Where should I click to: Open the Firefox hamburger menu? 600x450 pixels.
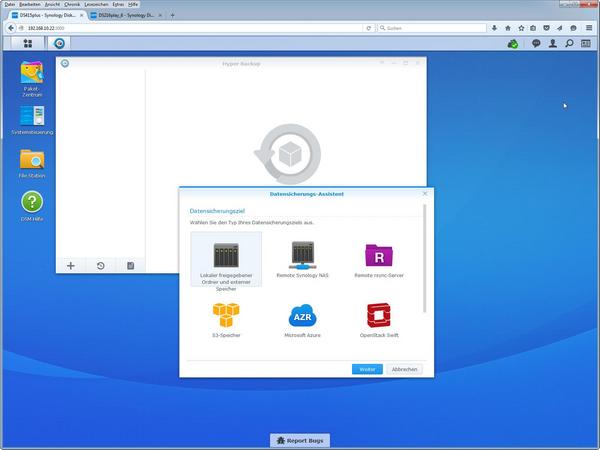pyautogui.click(x=589, y=28)
